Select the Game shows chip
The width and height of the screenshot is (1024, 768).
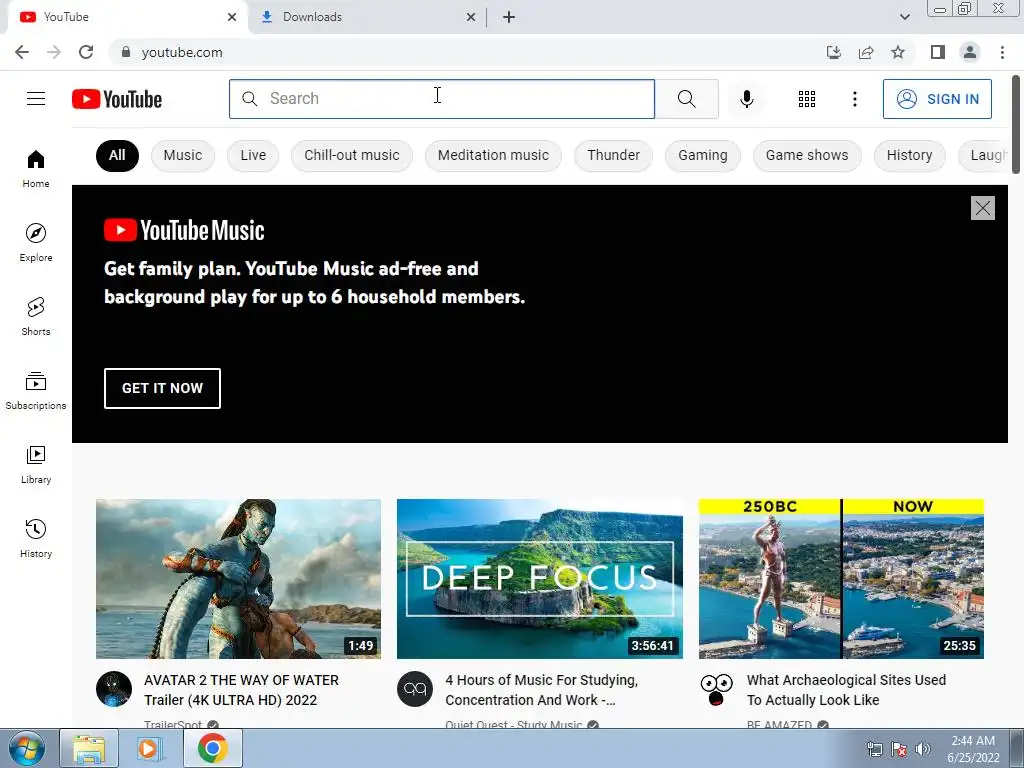pyautogui.click(x=807, y=155)
